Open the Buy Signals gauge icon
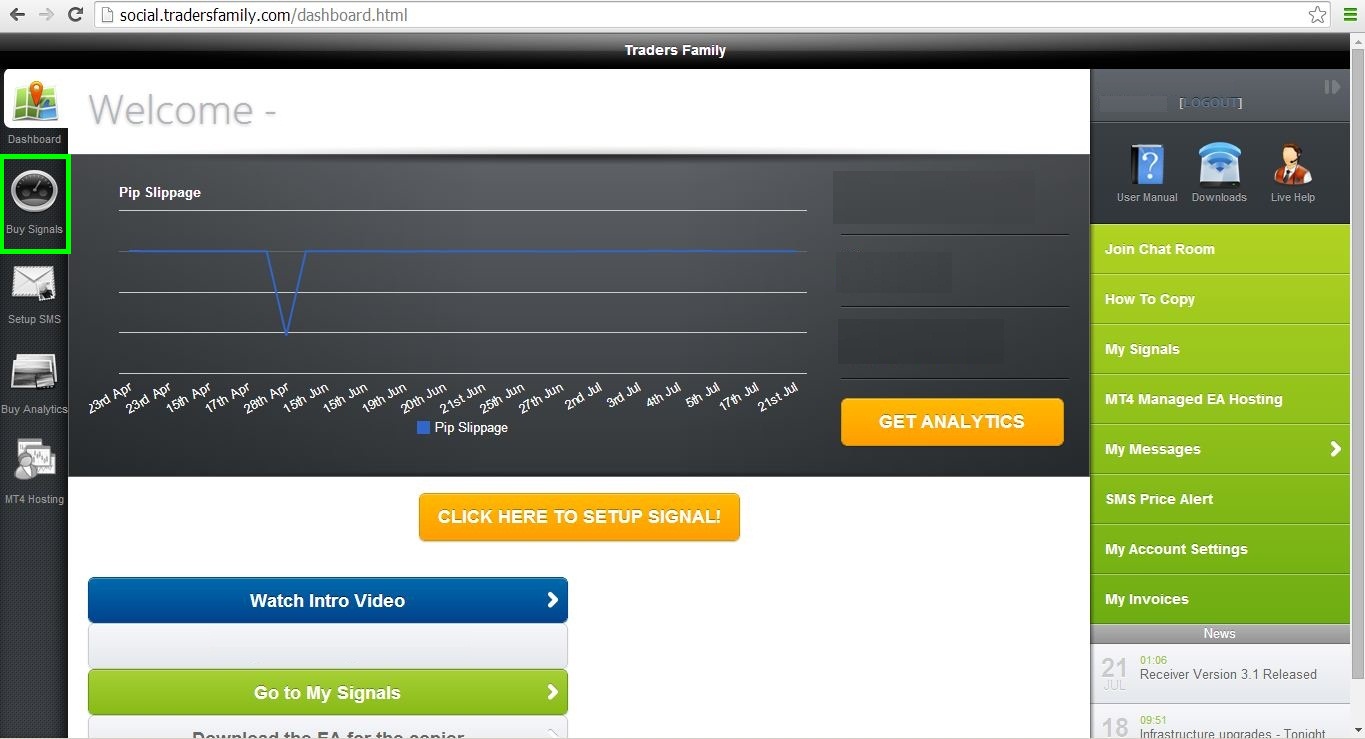The width and height of the screenshot is (1365, 739). 34,192
